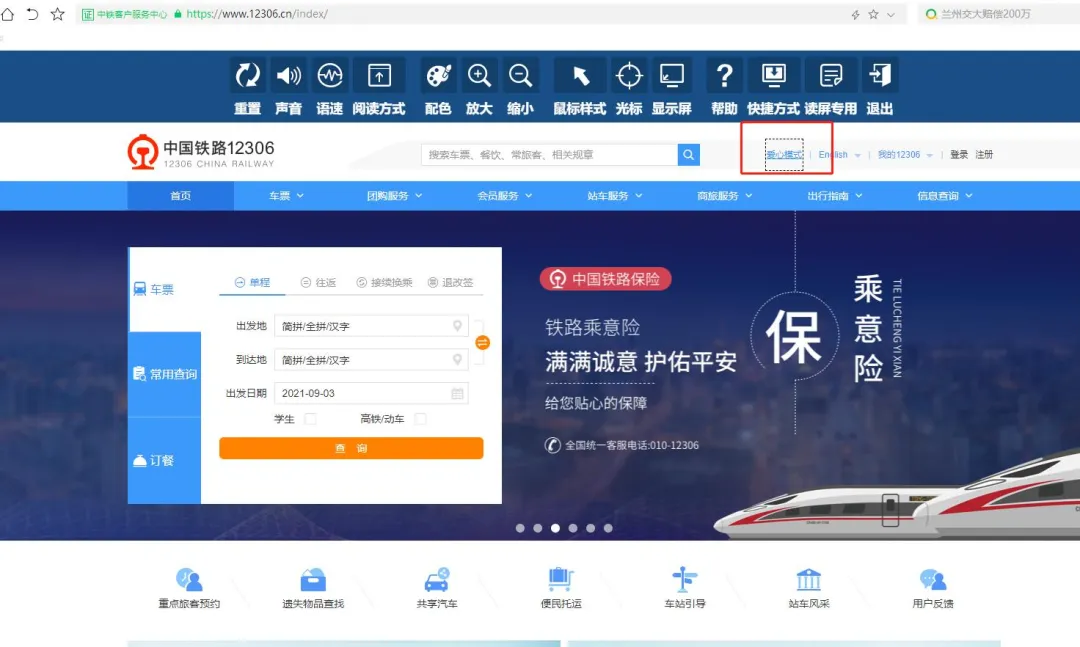Select 订餐 meal order side tab
Screen dimensions: 1080x647
tap(164, 460)
